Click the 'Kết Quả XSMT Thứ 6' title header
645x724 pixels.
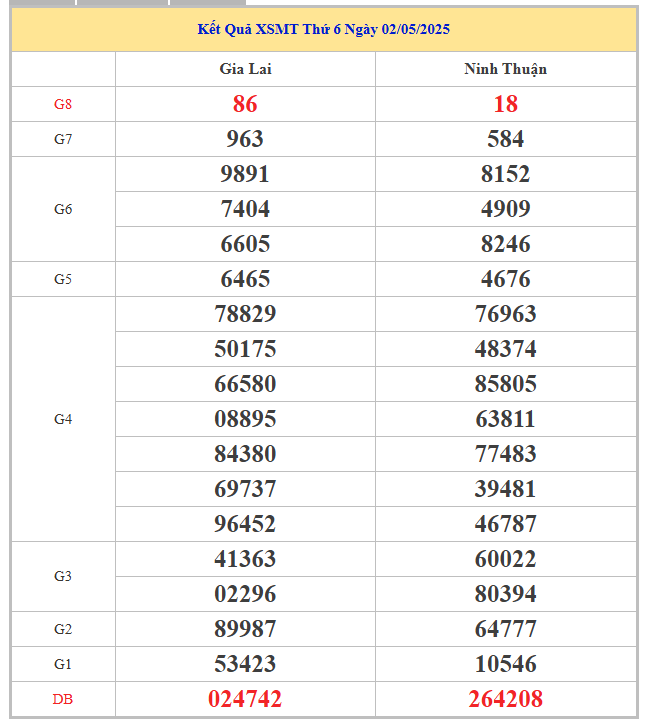[323, 29]
